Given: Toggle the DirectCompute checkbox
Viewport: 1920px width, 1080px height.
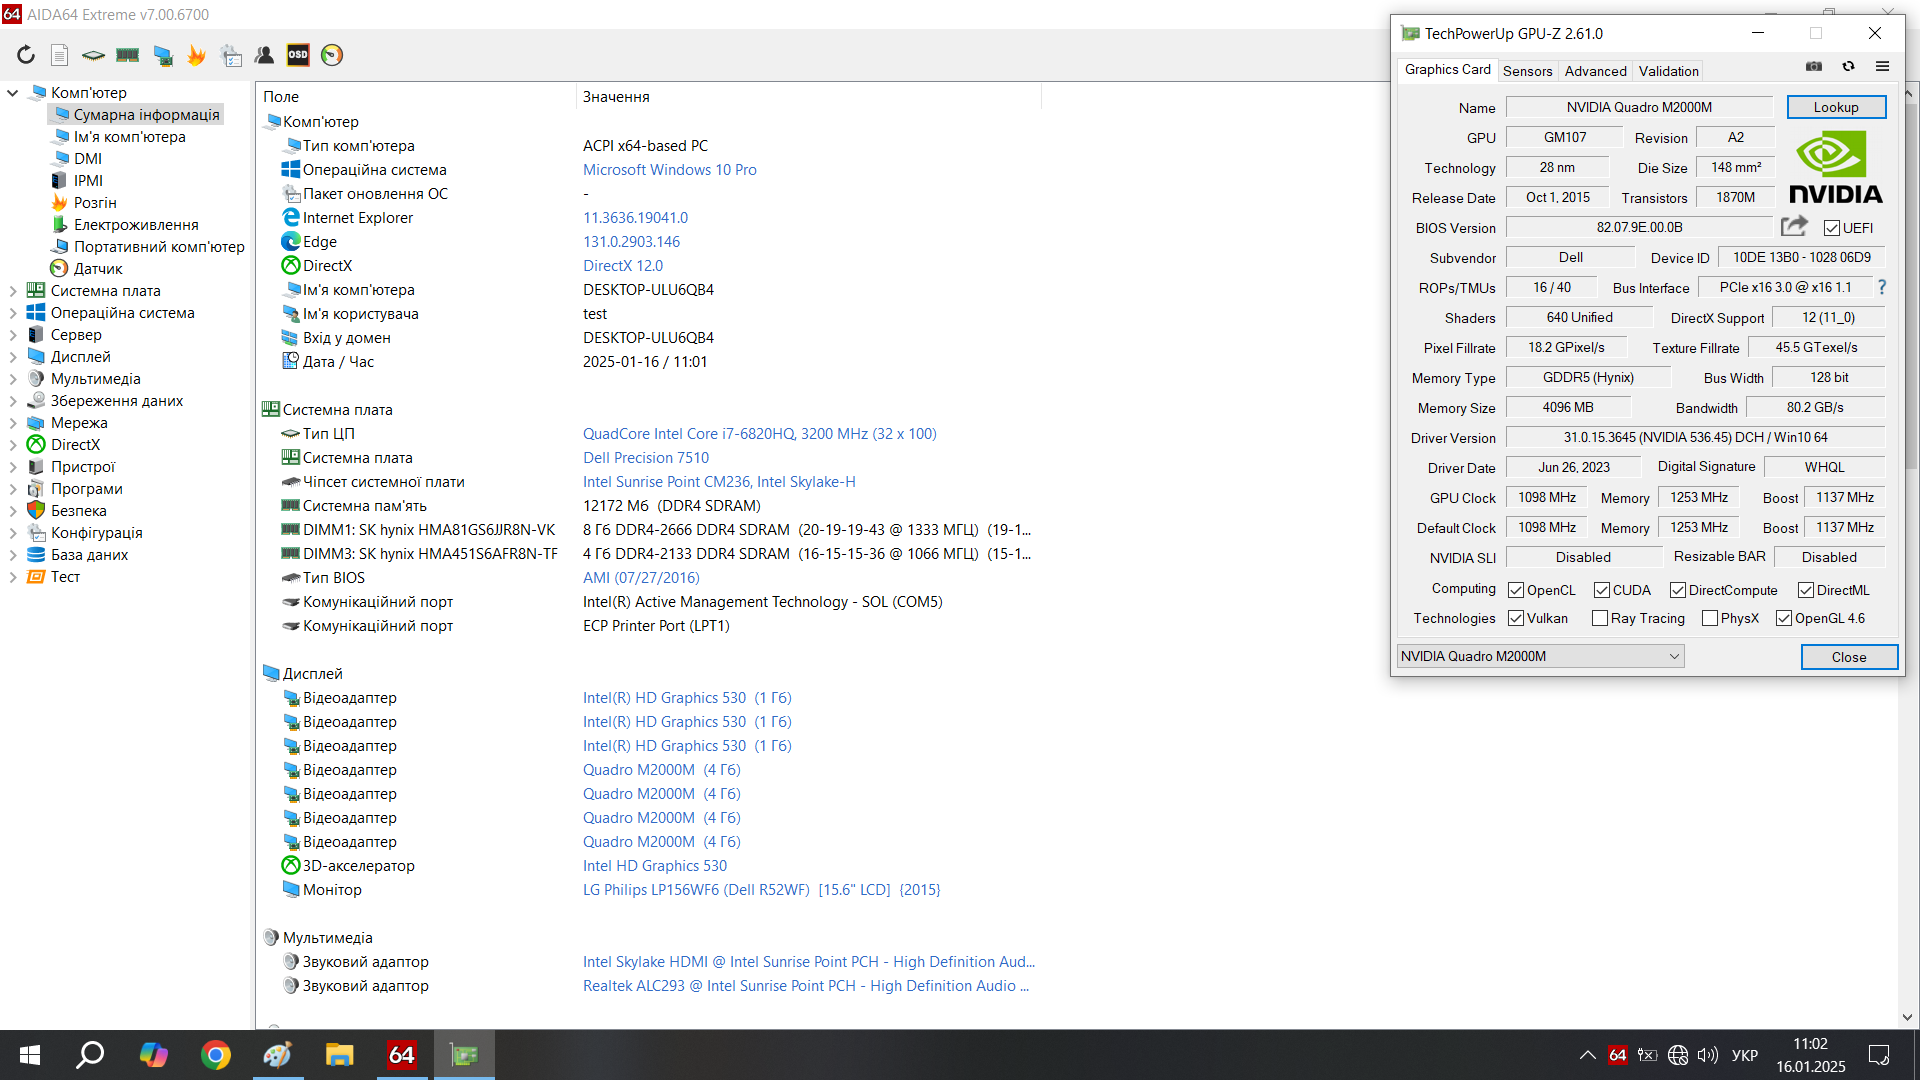Looking at the screenshot, I should [1678, 590].
